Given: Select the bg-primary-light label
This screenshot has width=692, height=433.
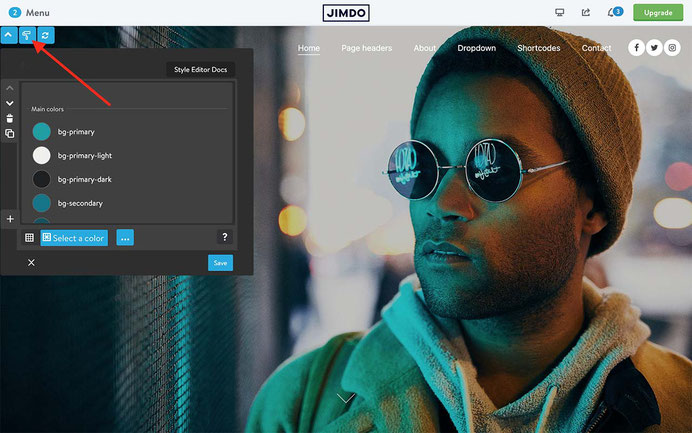Looking at the screenshot, I should point(85,156).
